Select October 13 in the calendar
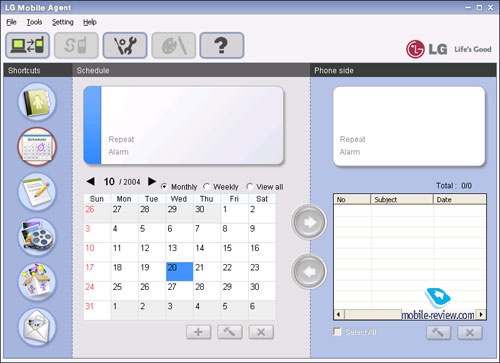Image resolution: width=500 pixels, height=363 pixels. pyautogui.click(x=179, y=252)
